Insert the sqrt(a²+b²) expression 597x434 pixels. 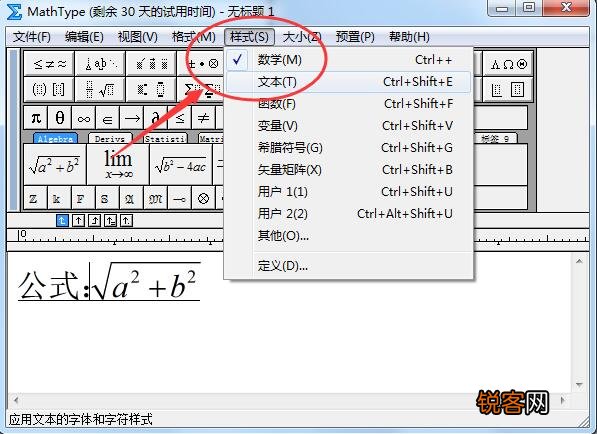(x=54, y=165)
